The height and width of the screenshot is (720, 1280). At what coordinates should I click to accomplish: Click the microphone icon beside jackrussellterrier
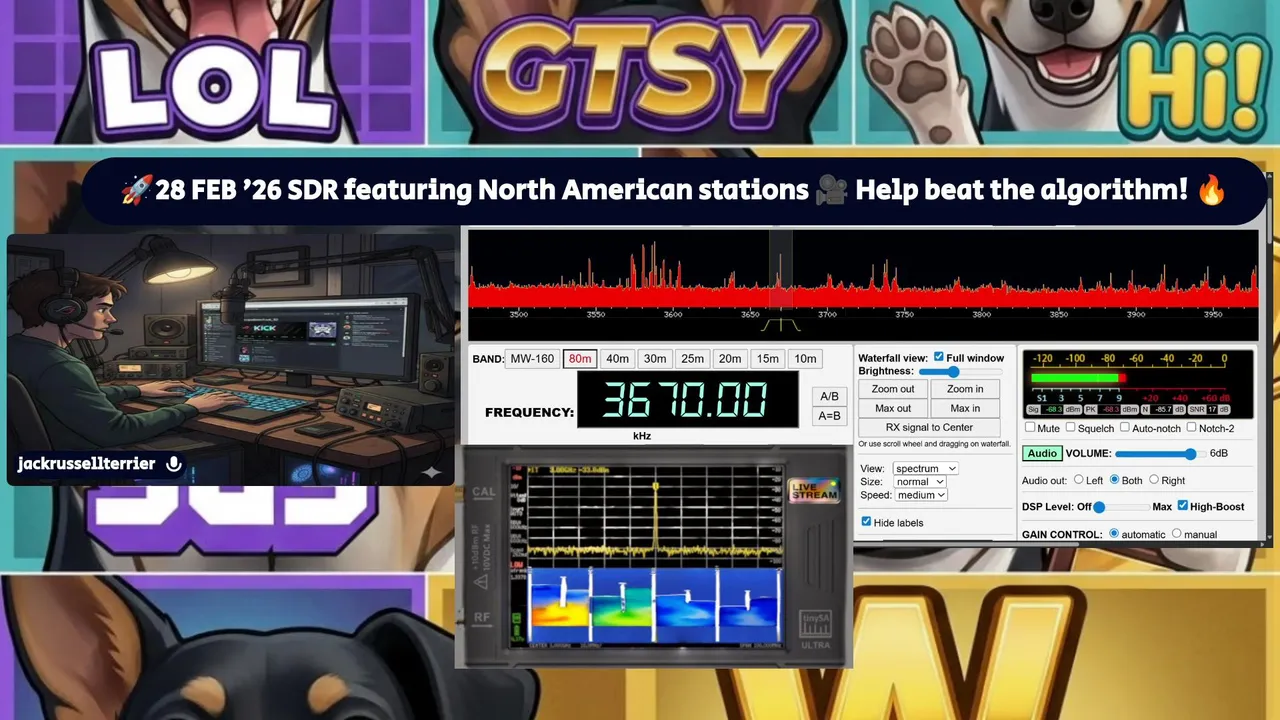pos(174,464)
